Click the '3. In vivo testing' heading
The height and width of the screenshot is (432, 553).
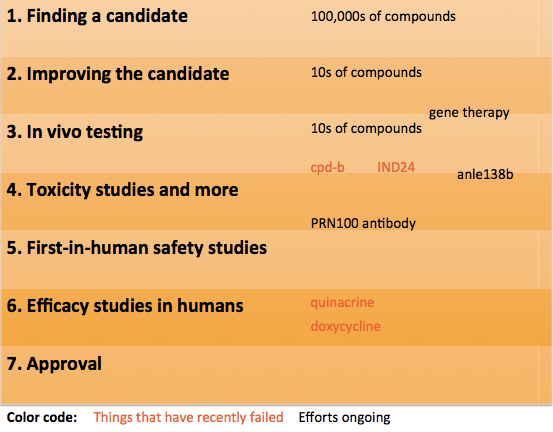point(75,132)
